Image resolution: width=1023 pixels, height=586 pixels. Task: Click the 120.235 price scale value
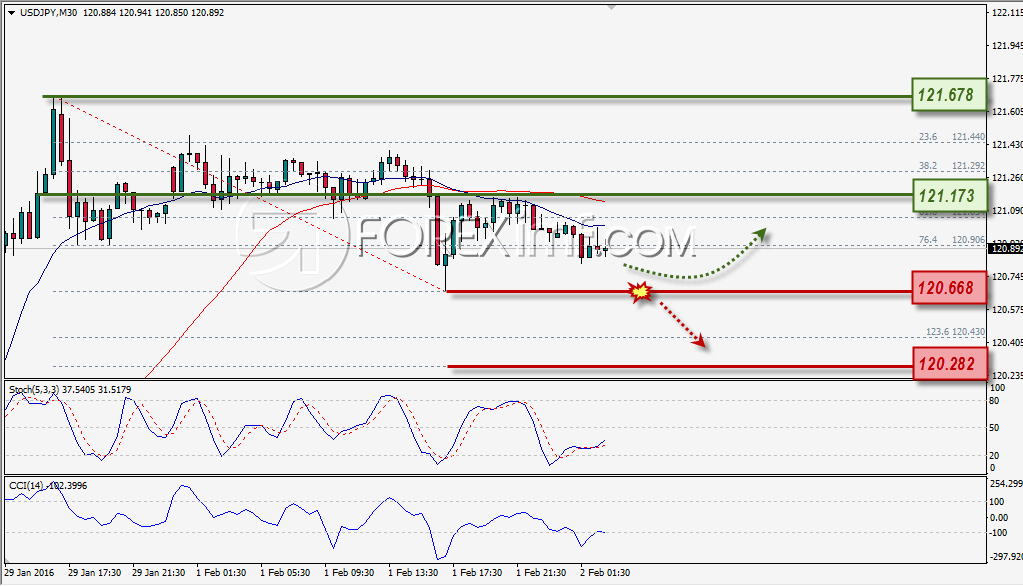[x=1007, y=375]
